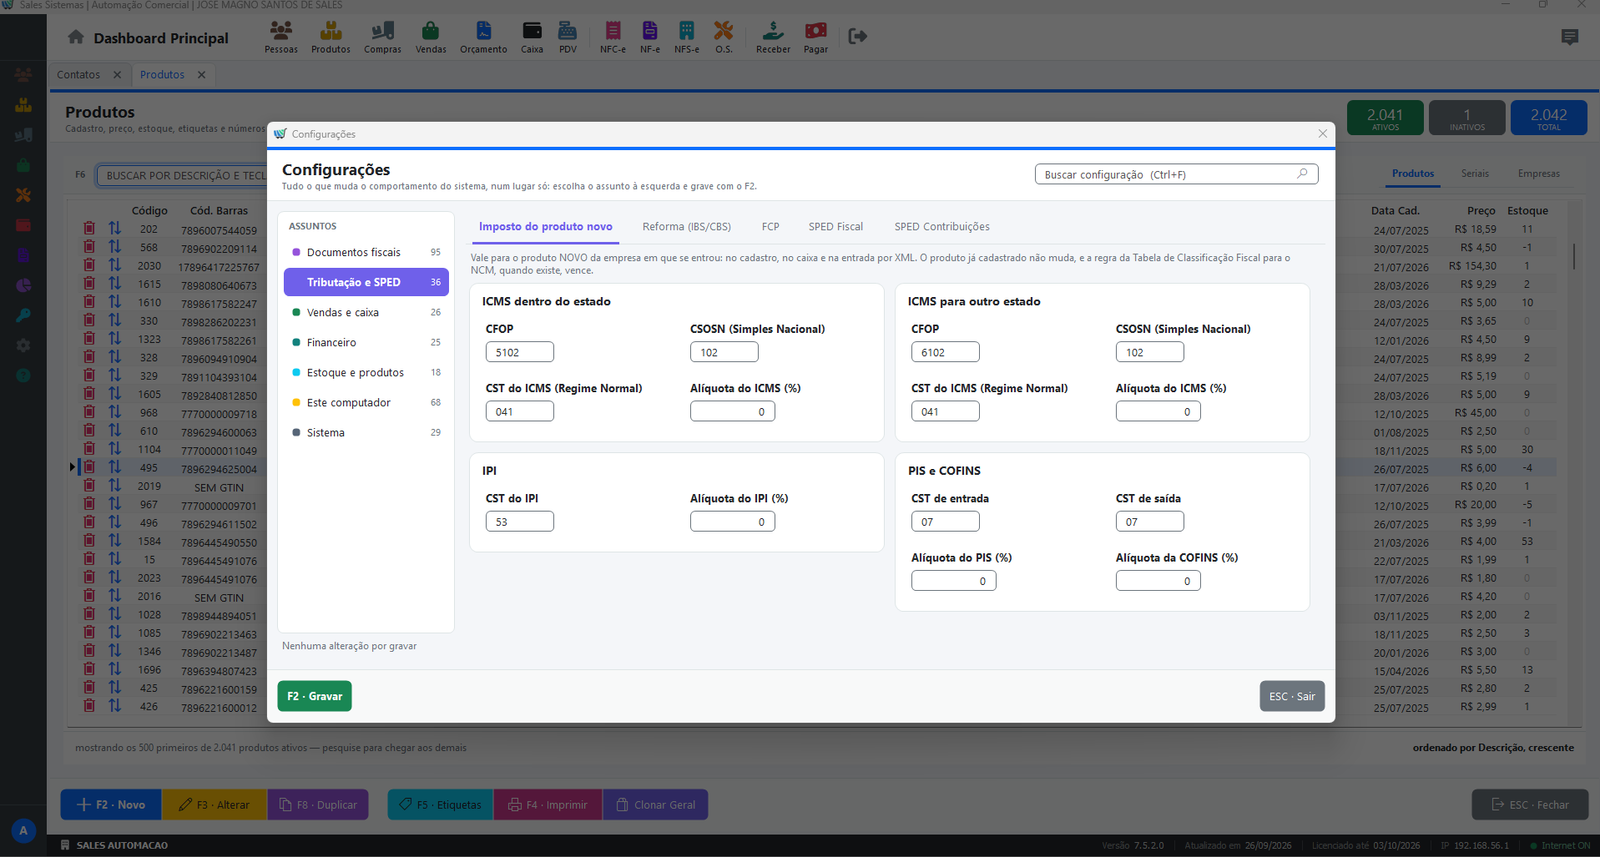Switch to the Contatos tab behind the dialog
This screenshot has height=857, width=1600.
coord(78,75)
